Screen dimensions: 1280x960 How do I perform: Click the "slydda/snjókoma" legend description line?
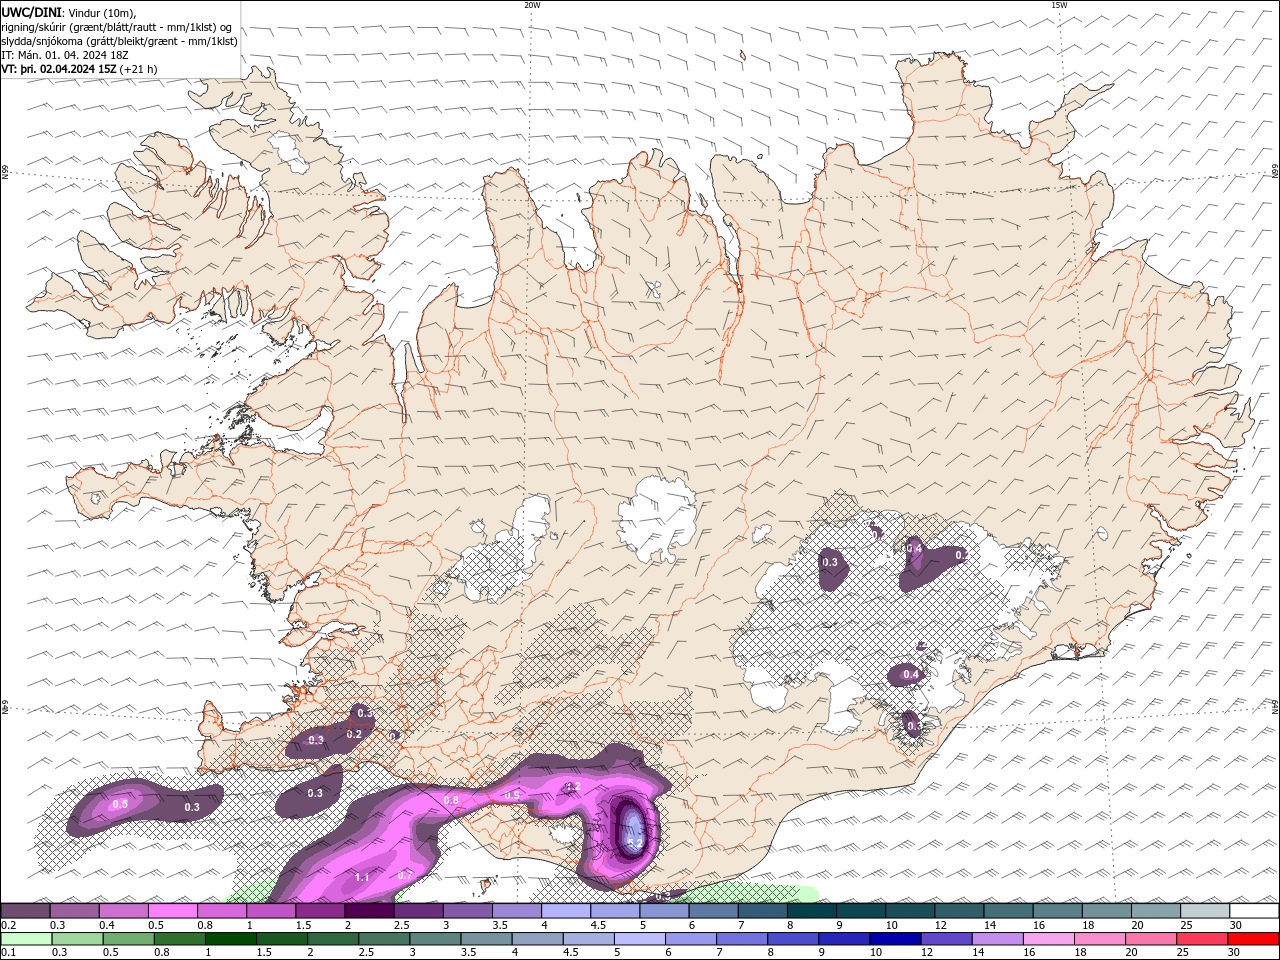120,41
